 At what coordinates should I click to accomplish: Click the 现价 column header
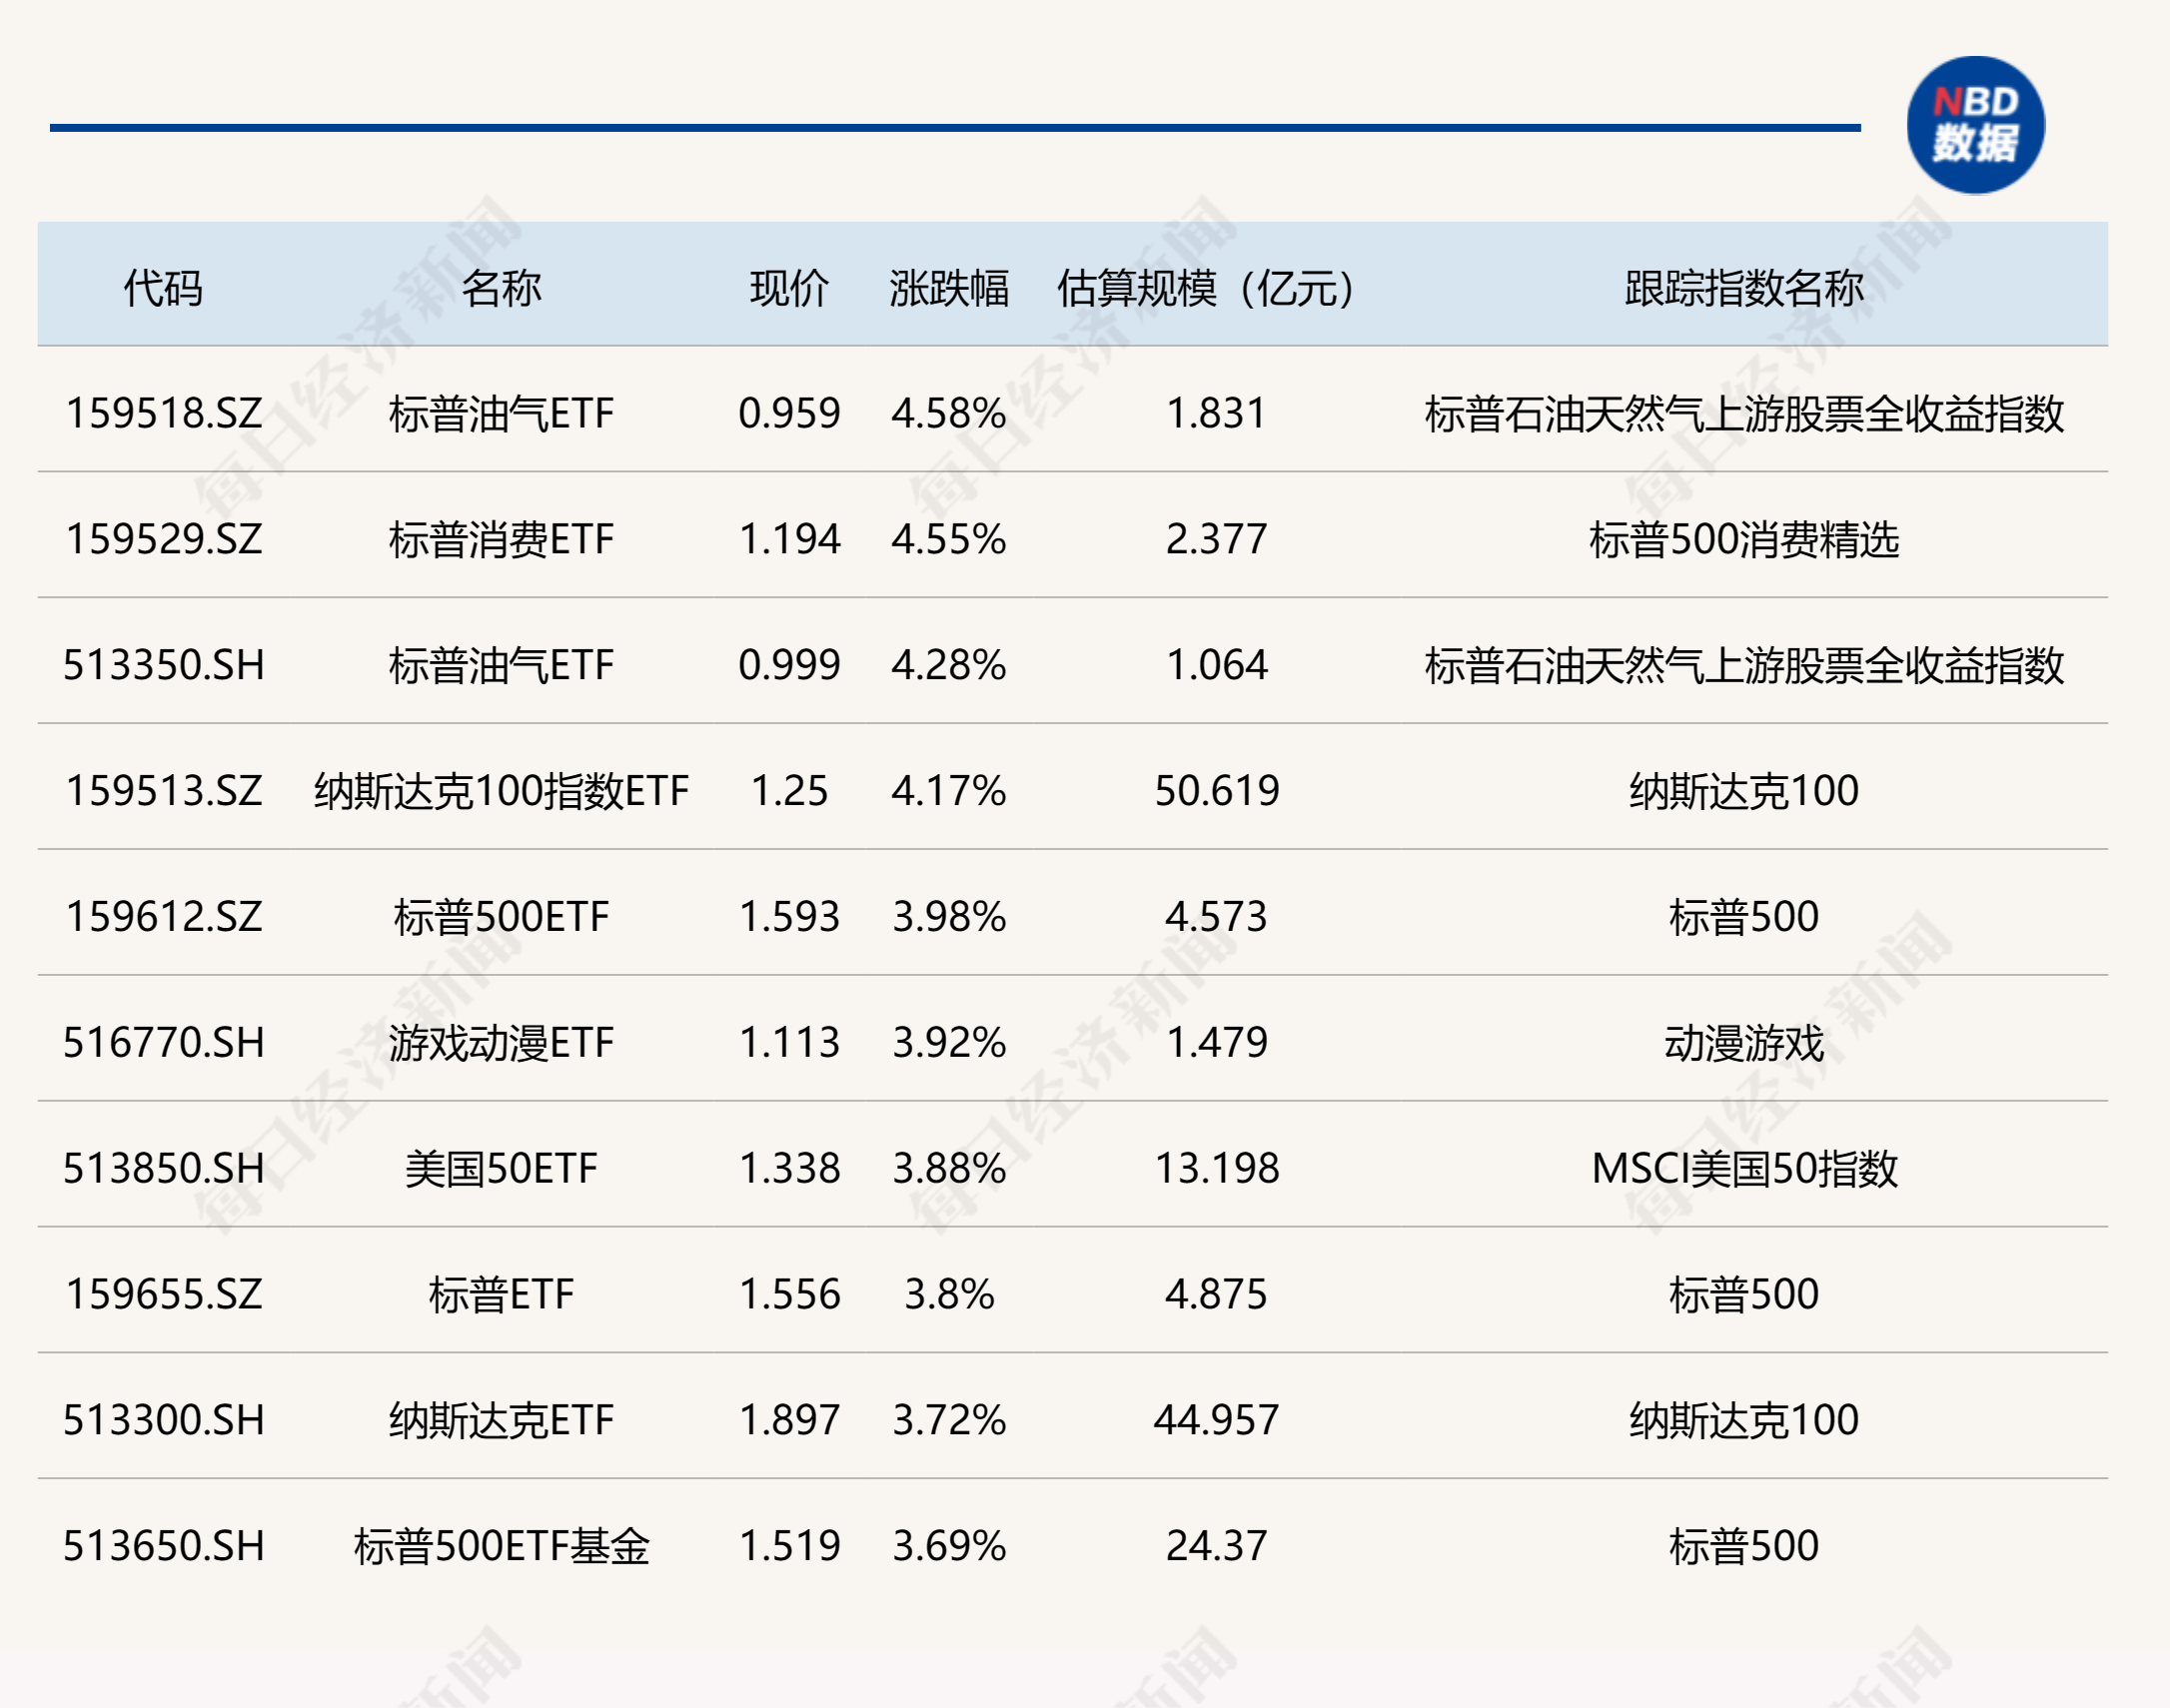[789, 288]
